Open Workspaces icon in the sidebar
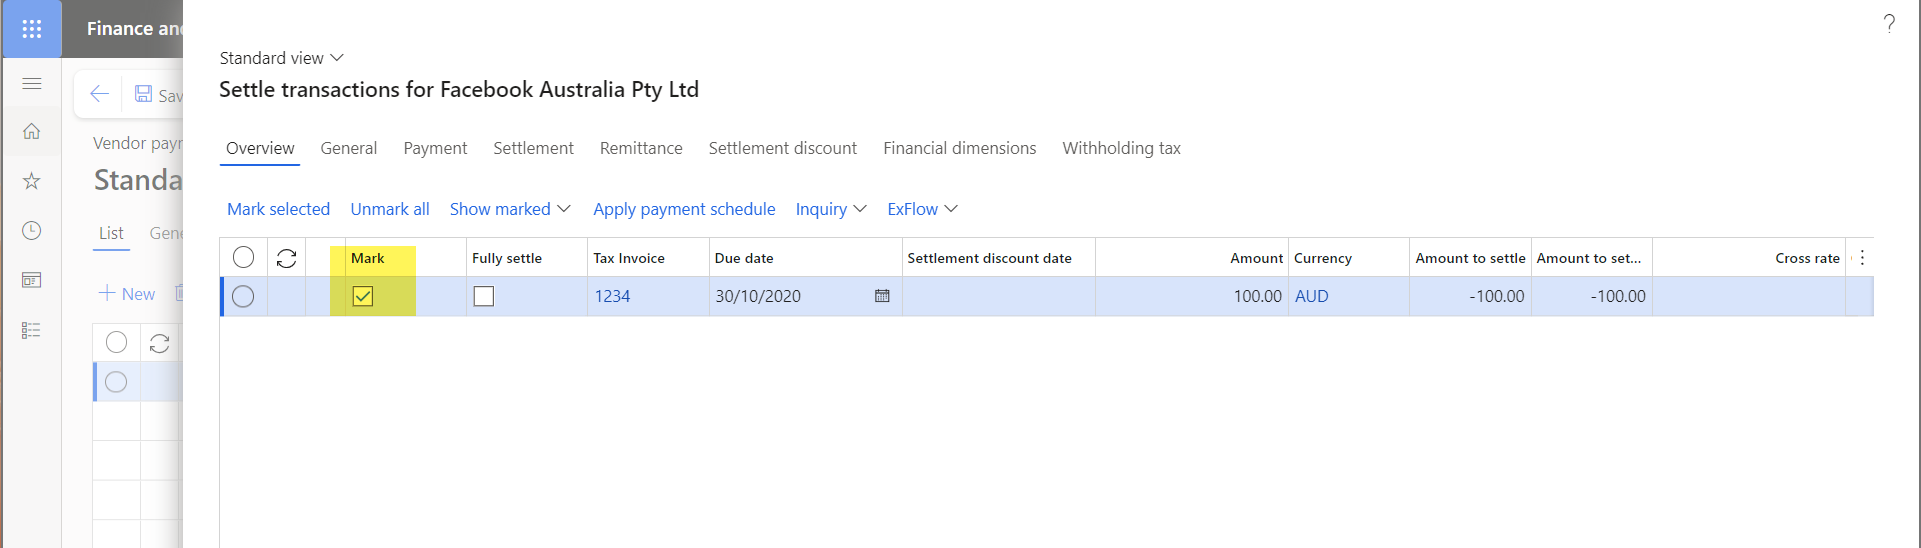The image size is (1921, 548). (31, 280)
